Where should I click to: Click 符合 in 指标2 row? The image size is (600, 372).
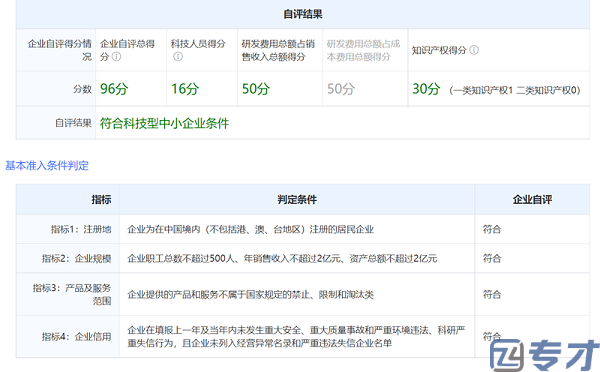tap(492, 258)
